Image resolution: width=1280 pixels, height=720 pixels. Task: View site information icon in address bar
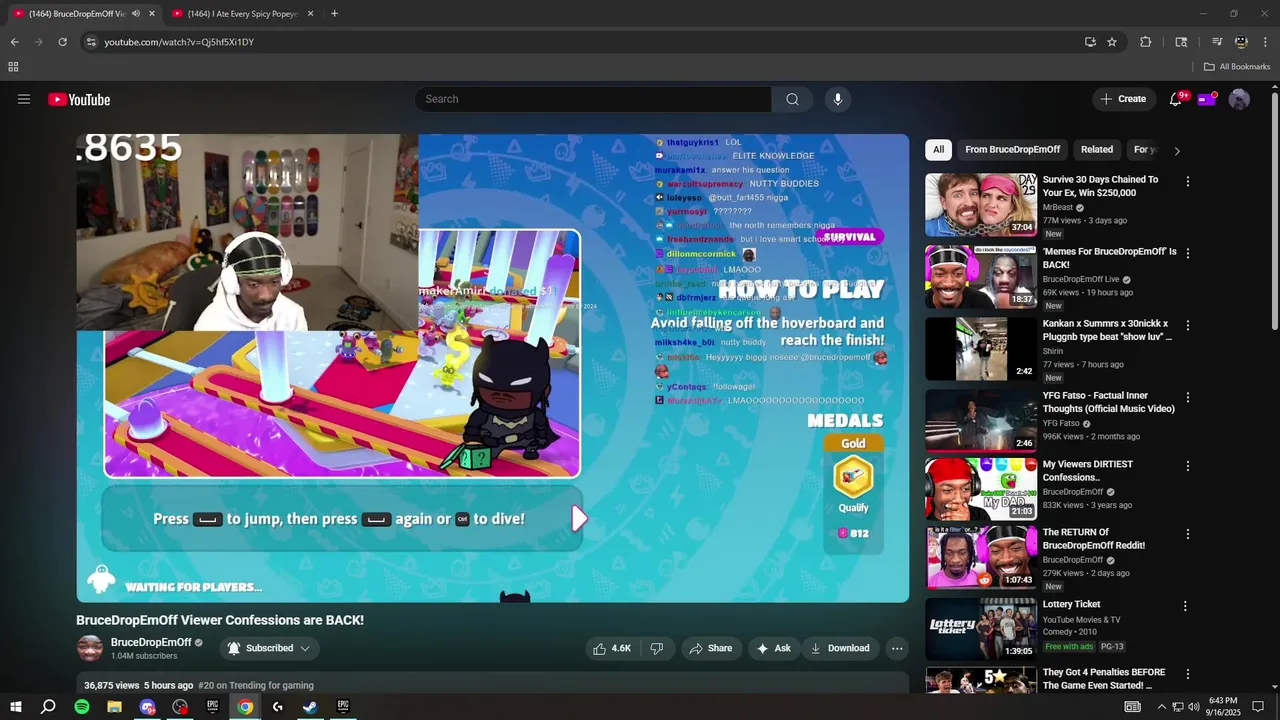91,42
